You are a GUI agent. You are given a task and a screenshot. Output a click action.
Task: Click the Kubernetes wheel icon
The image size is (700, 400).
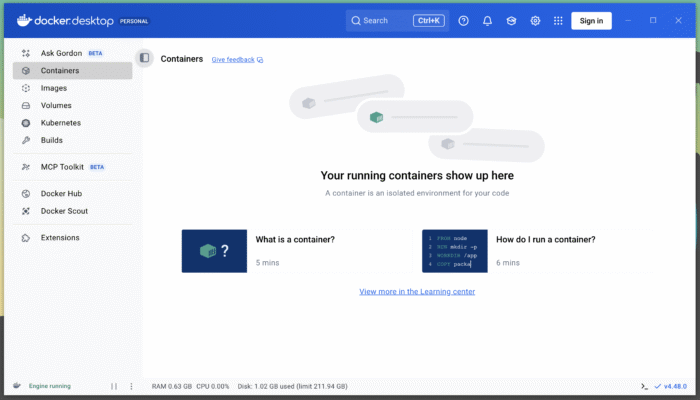click(26, 123)
